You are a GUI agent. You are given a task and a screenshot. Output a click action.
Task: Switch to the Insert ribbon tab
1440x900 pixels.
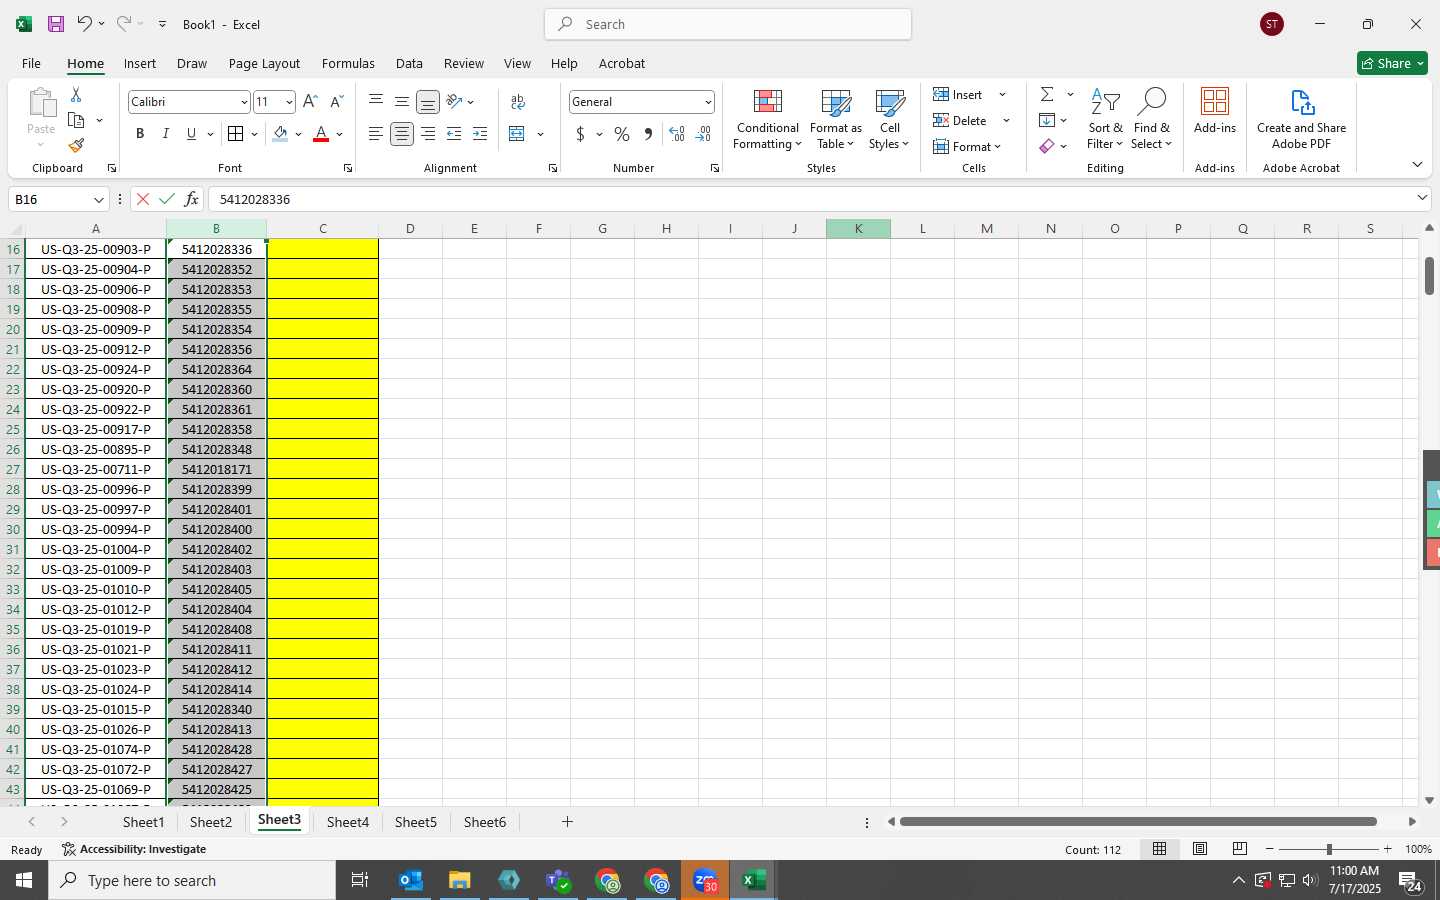(x=140, y=63)
